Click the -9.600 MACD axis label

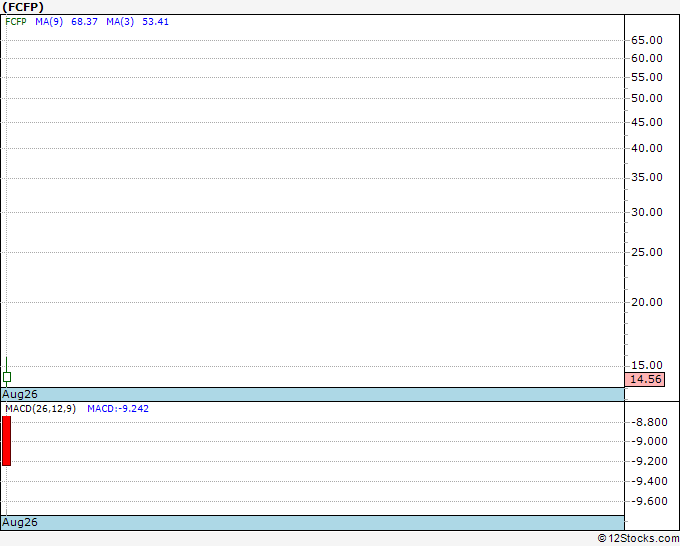[x=649, y=501]
